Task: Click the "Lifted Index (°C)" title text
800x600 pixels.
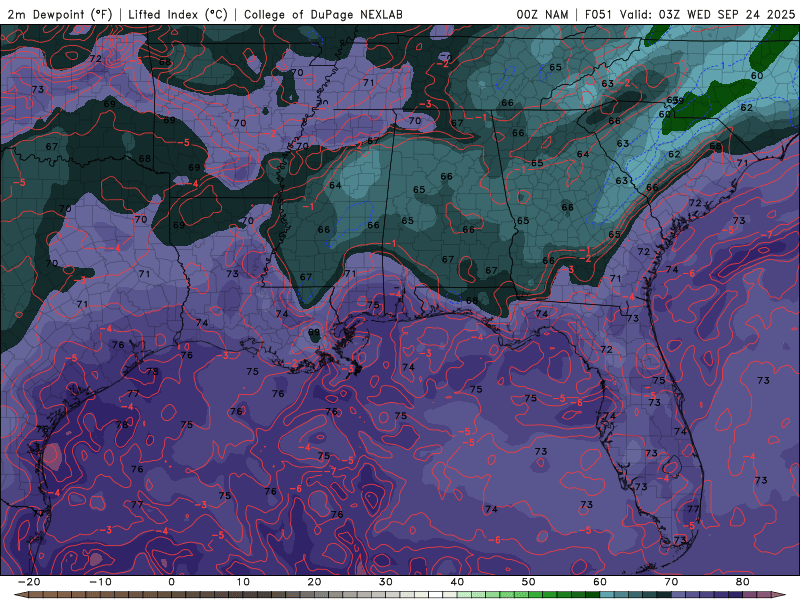Action: pos(178,14)
